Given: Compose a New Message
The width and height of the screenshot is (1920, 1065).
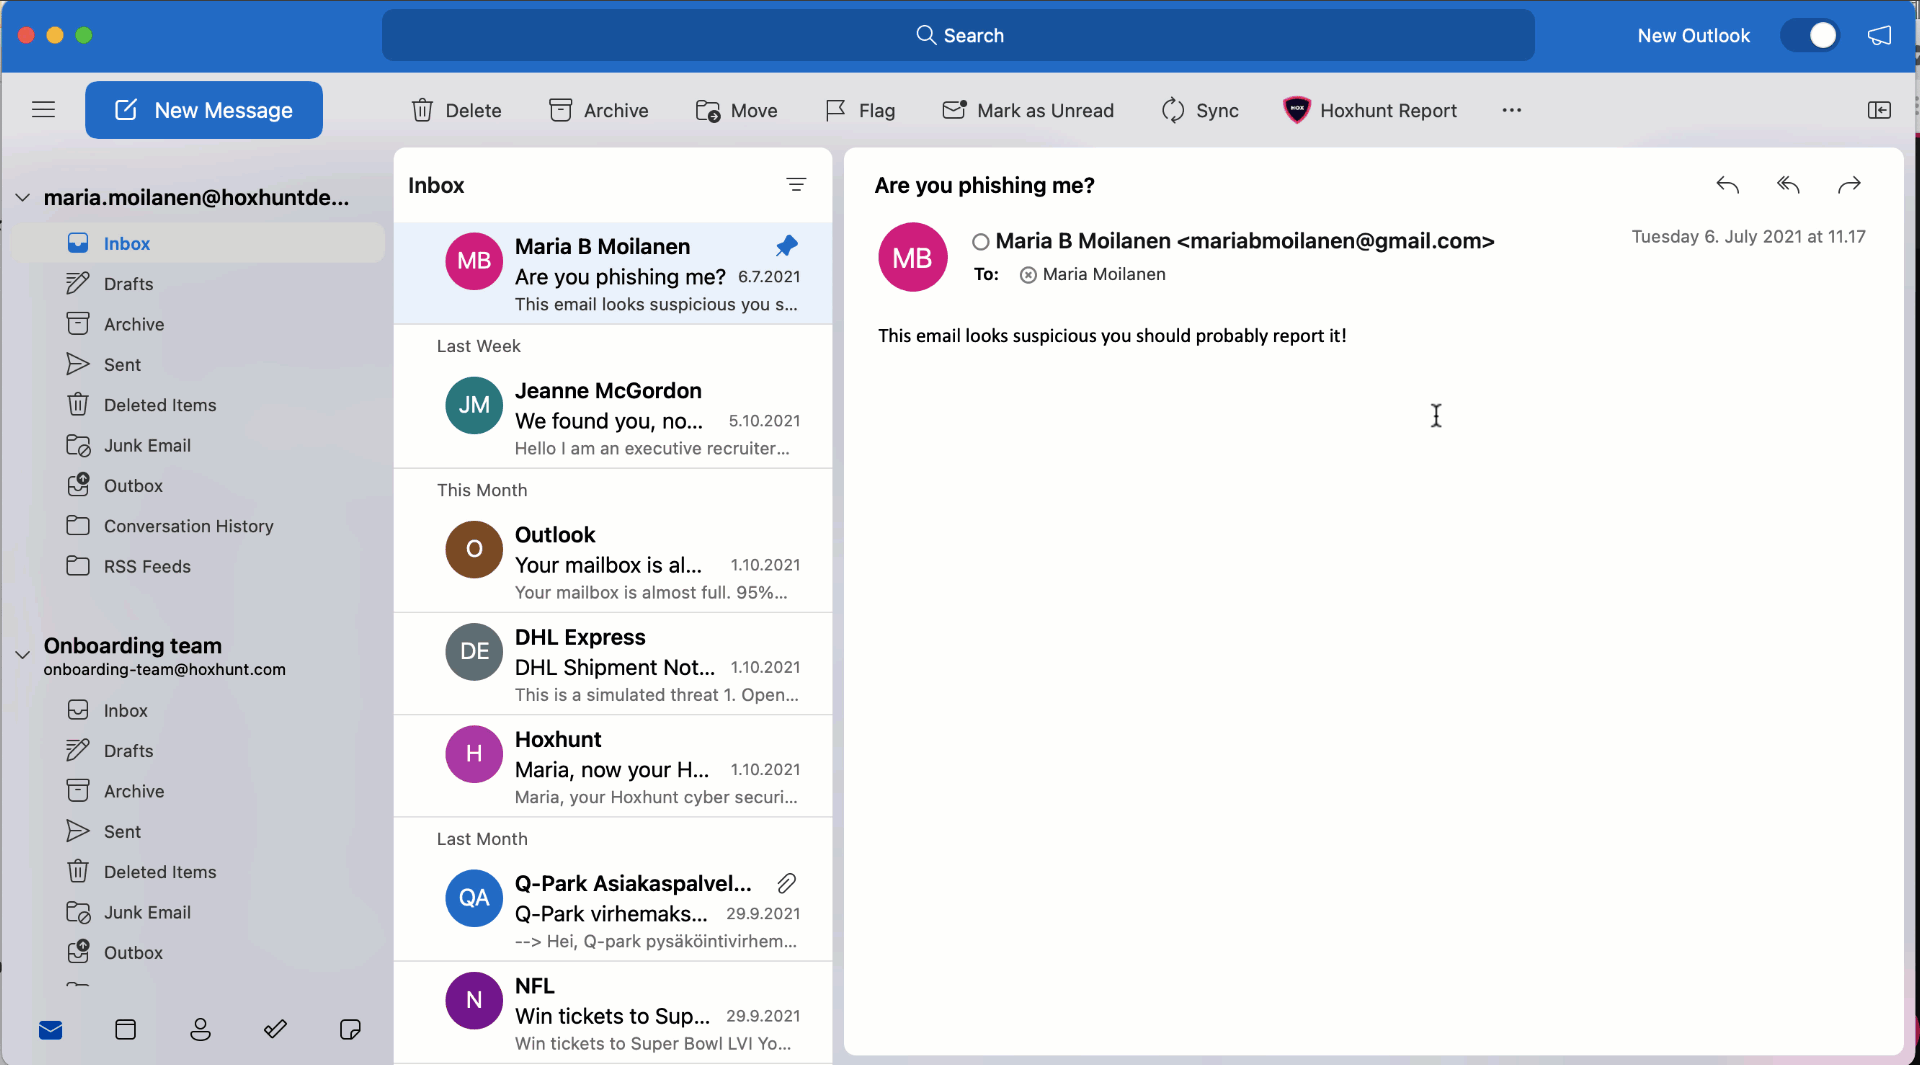Looking at the screenshot, I should pos(204,110).
